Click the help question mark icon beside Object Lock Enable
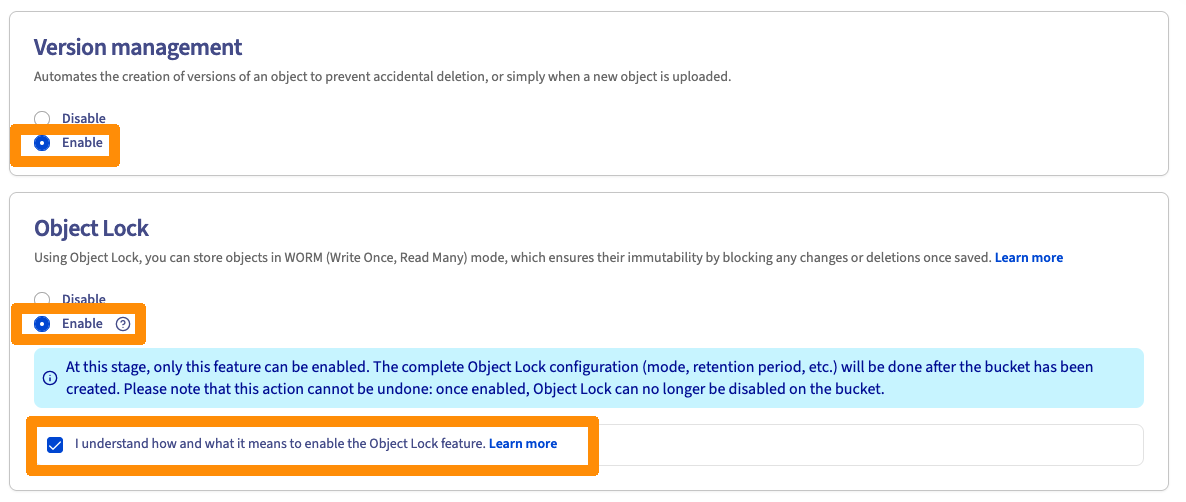 coord(123,324)
